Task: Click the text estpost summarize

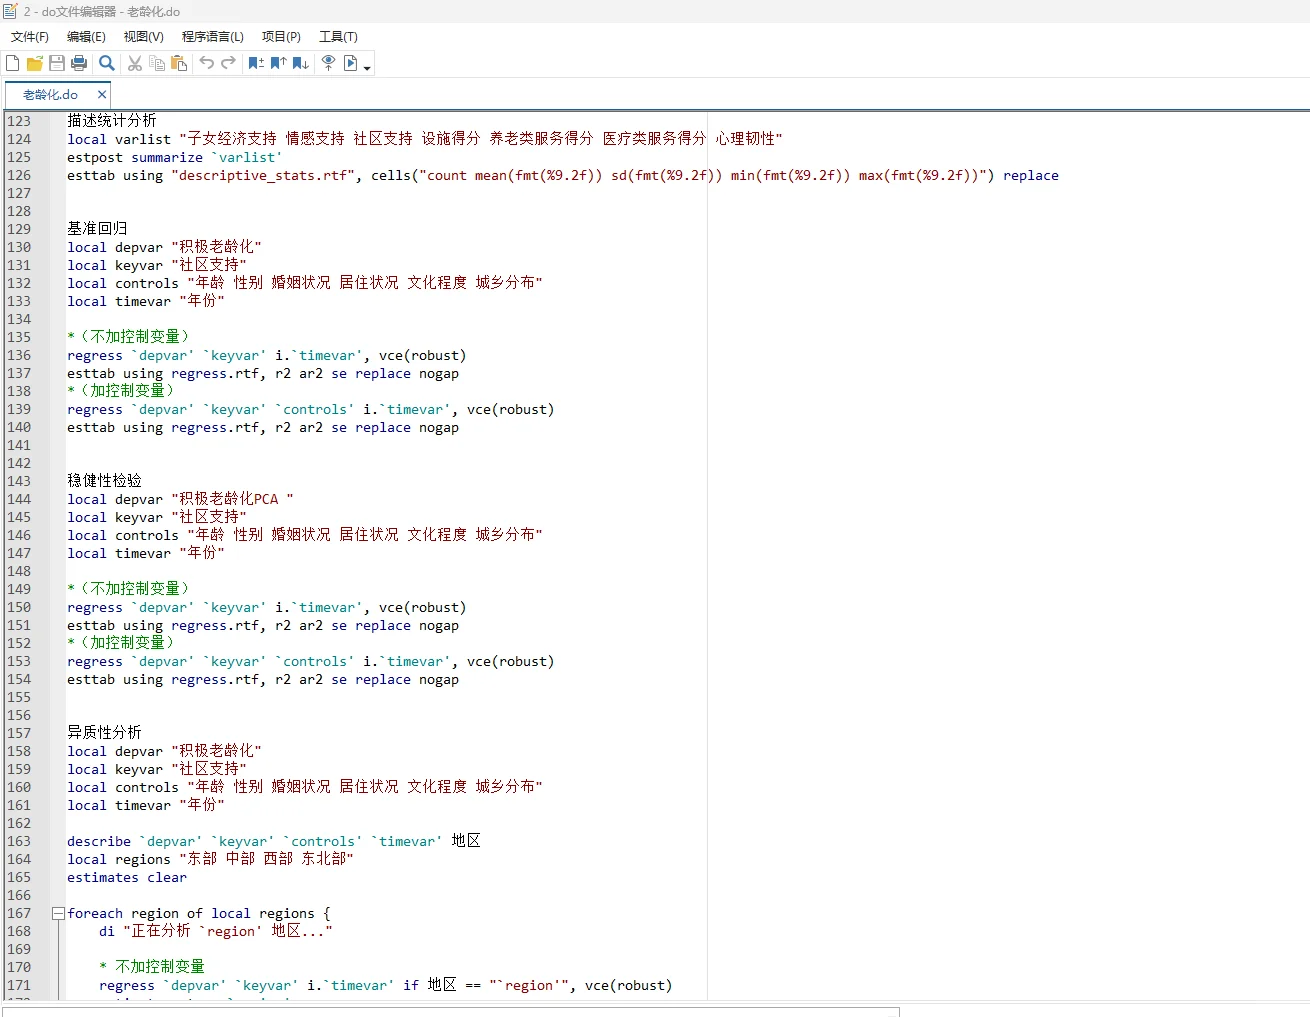Action: [135, 157]
